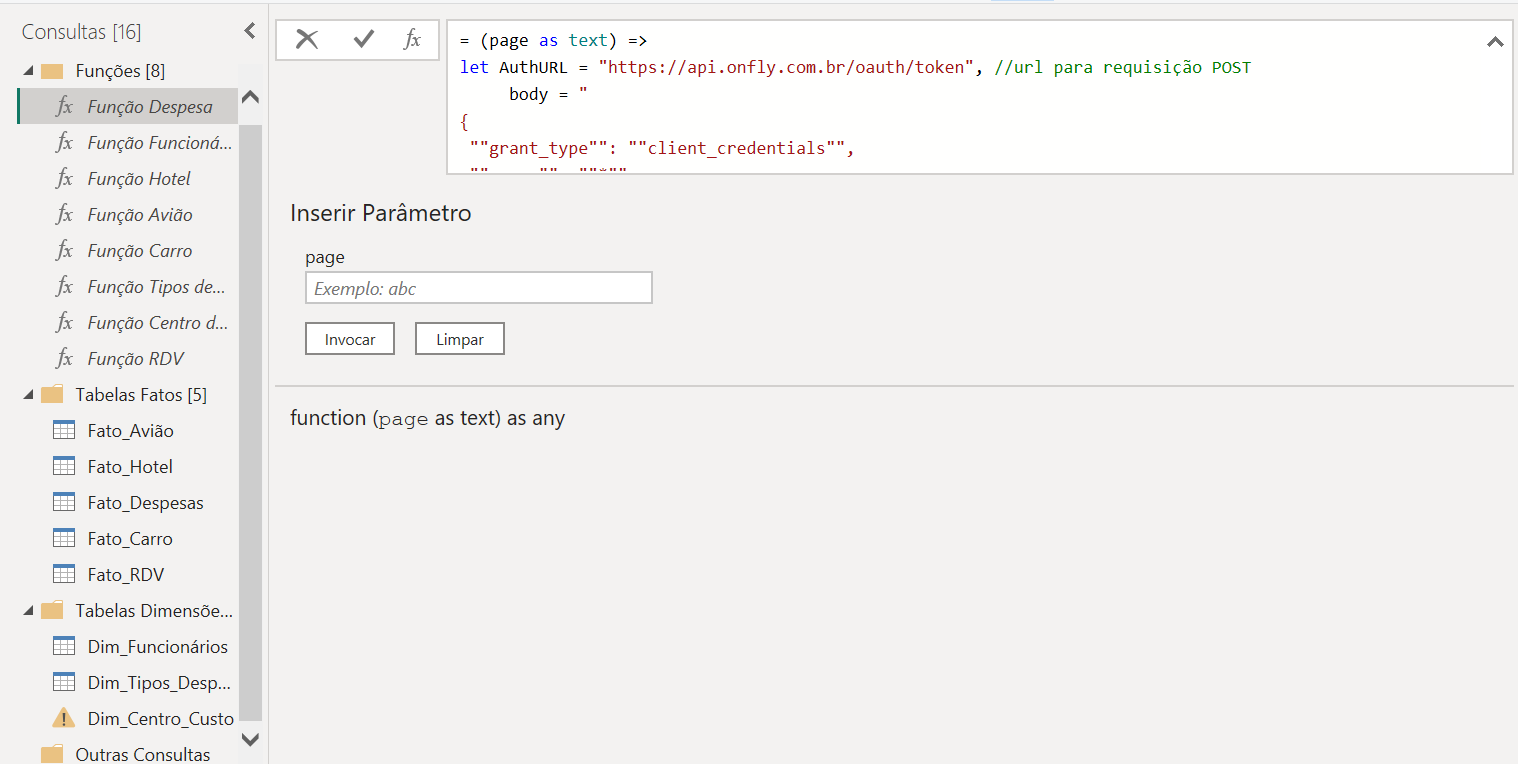Select the Fato_Avião table

click(x=128, y=431)
